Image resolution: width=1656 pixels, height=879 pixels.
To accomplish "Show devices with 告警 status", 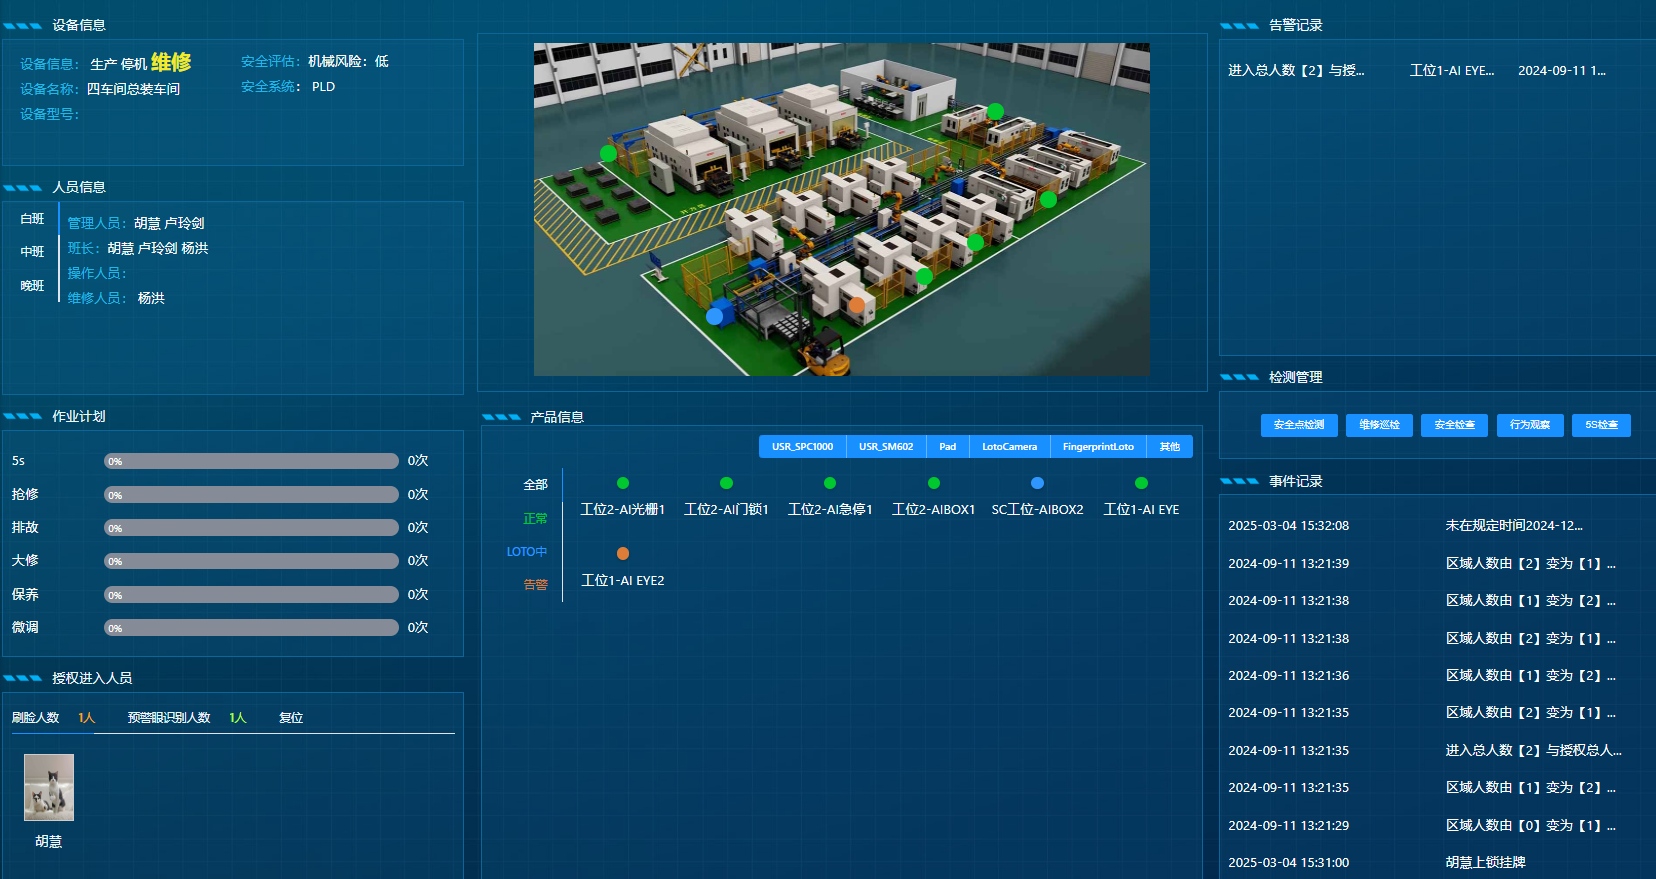I will coord(535,584).
